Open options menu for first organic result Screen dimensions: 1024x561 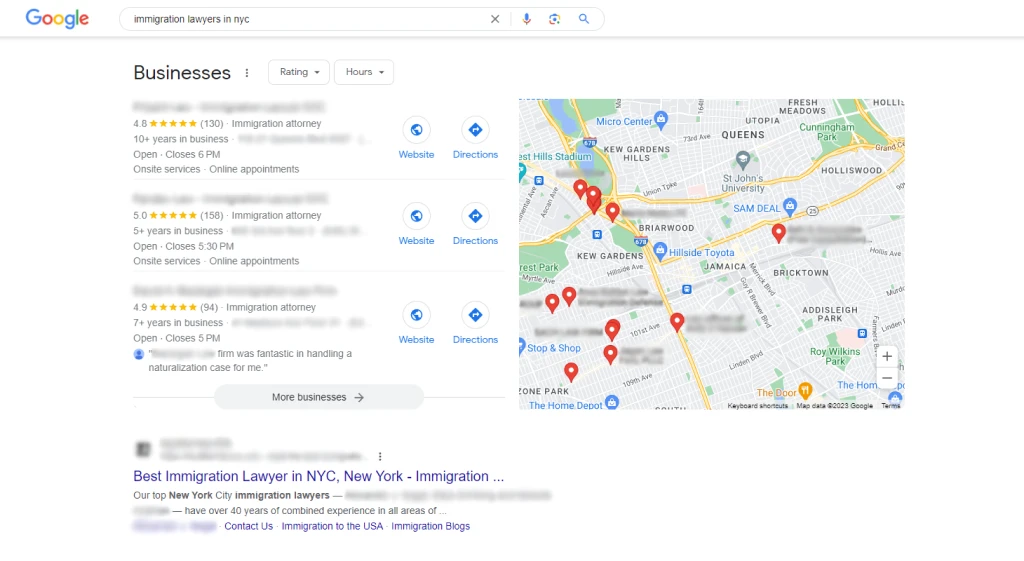[380, 457]
